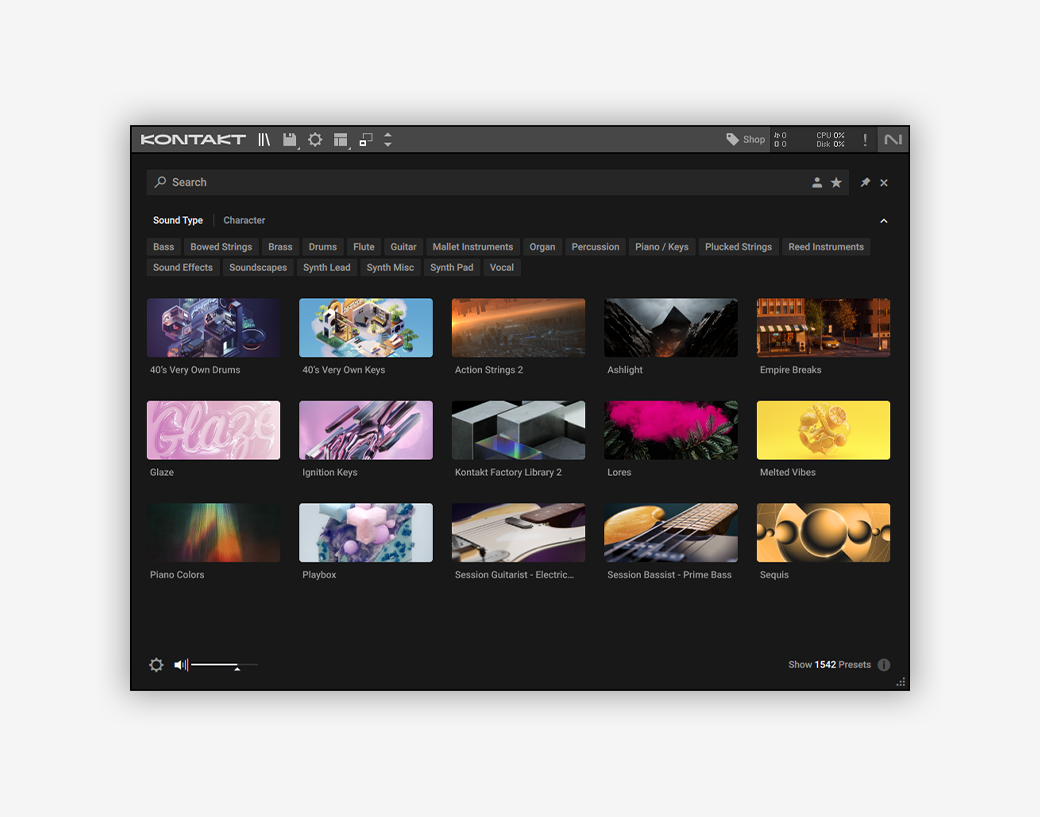Filter by Sound Effects tag
This screenshot has width=1040, height=817.
click(183, 267)
